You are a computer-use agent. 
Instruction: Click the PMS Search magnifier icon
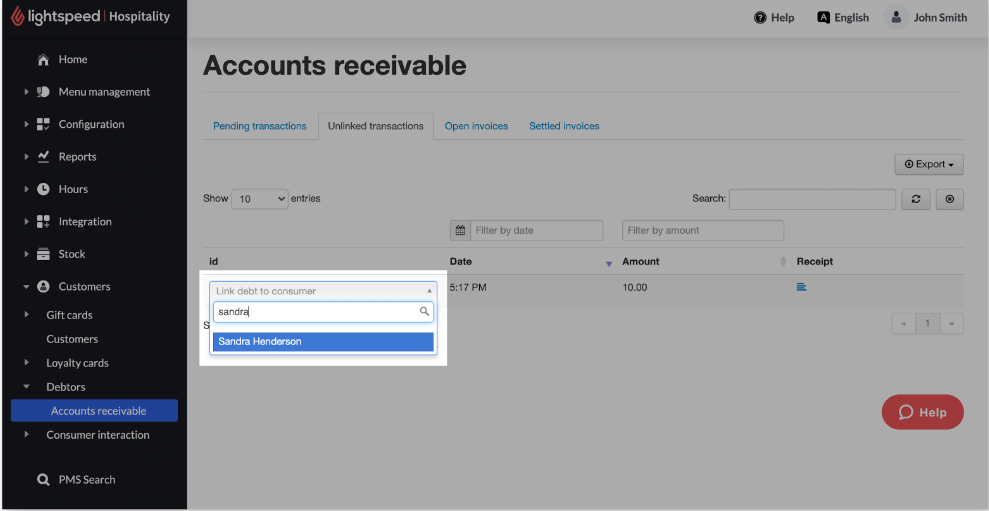click(x=43, y=480)
